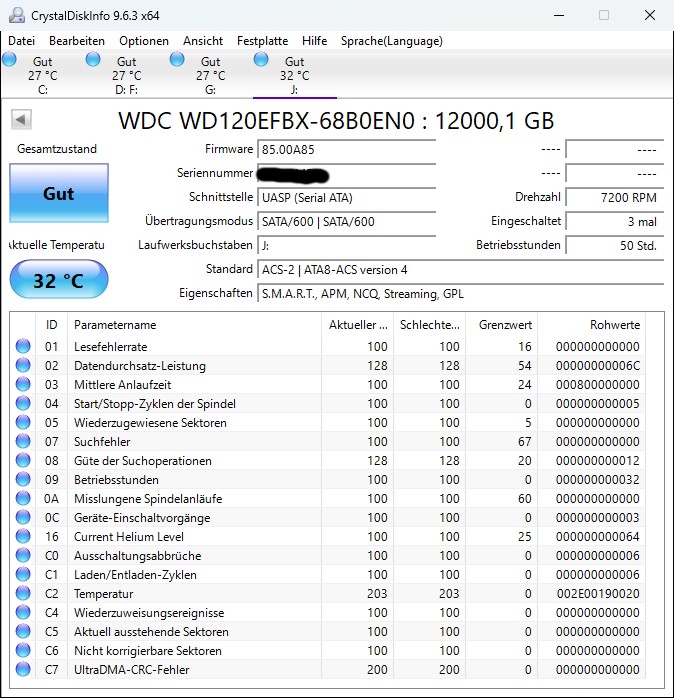Go to previous disk with left arrow
The image size is (674, 698).
click(x=21, y=120)
